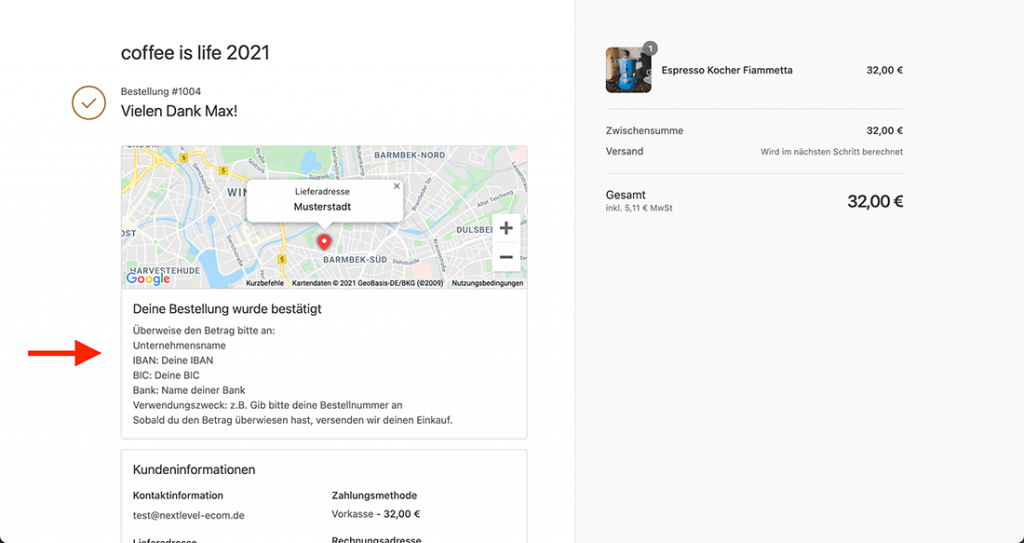This screenshot has height=543, width=1024.
Task: Select 'Überweise den Betrag bitte an:' text
Action: pos(204,331)
